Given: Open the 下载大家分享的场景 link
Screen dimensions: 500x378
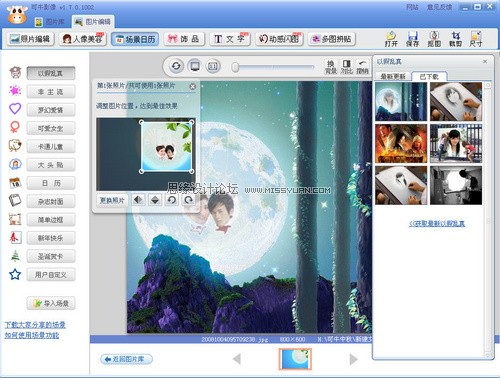Looking at the screenshot, I should 35,325.
